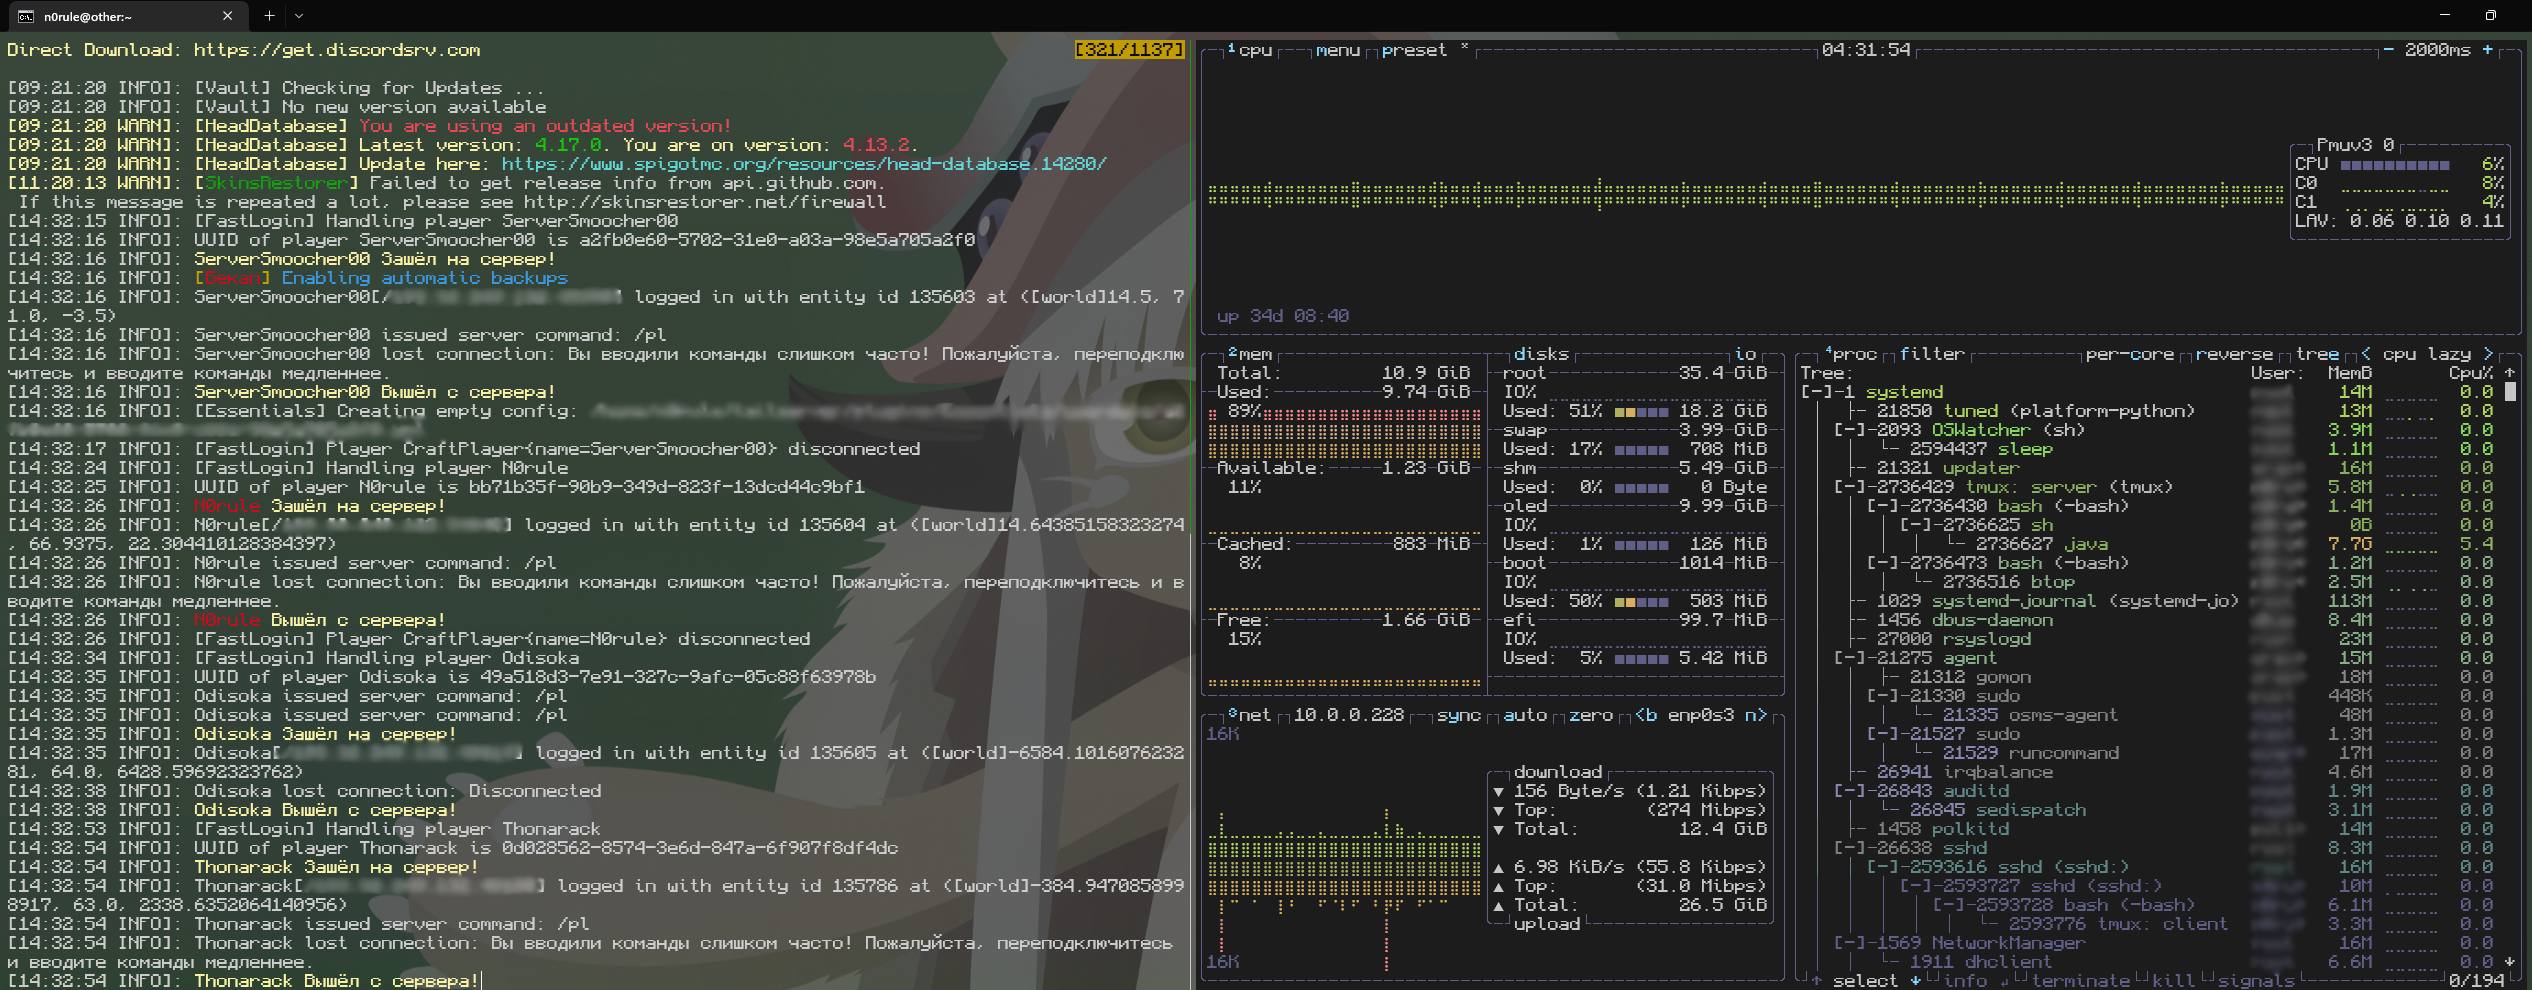Select next sort column with right arrow
This screenshot has height=990, width=2532.
[x=2488, y=354]
